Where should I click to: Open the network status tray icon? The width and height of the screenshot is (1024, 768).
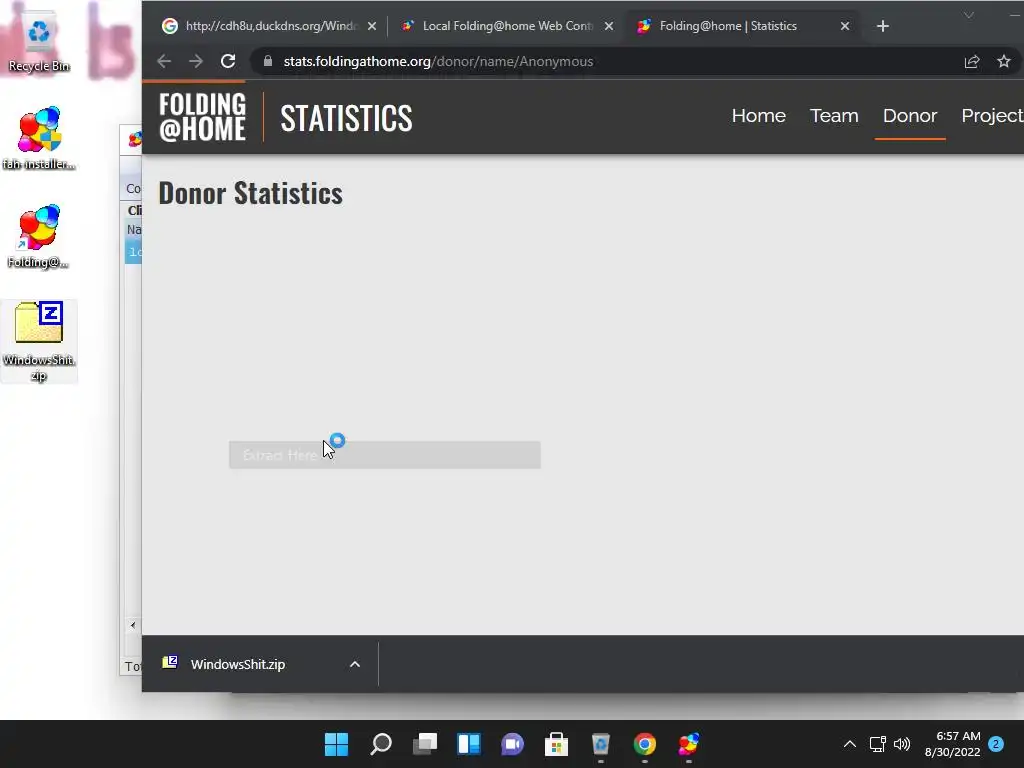tap(877, 744)
